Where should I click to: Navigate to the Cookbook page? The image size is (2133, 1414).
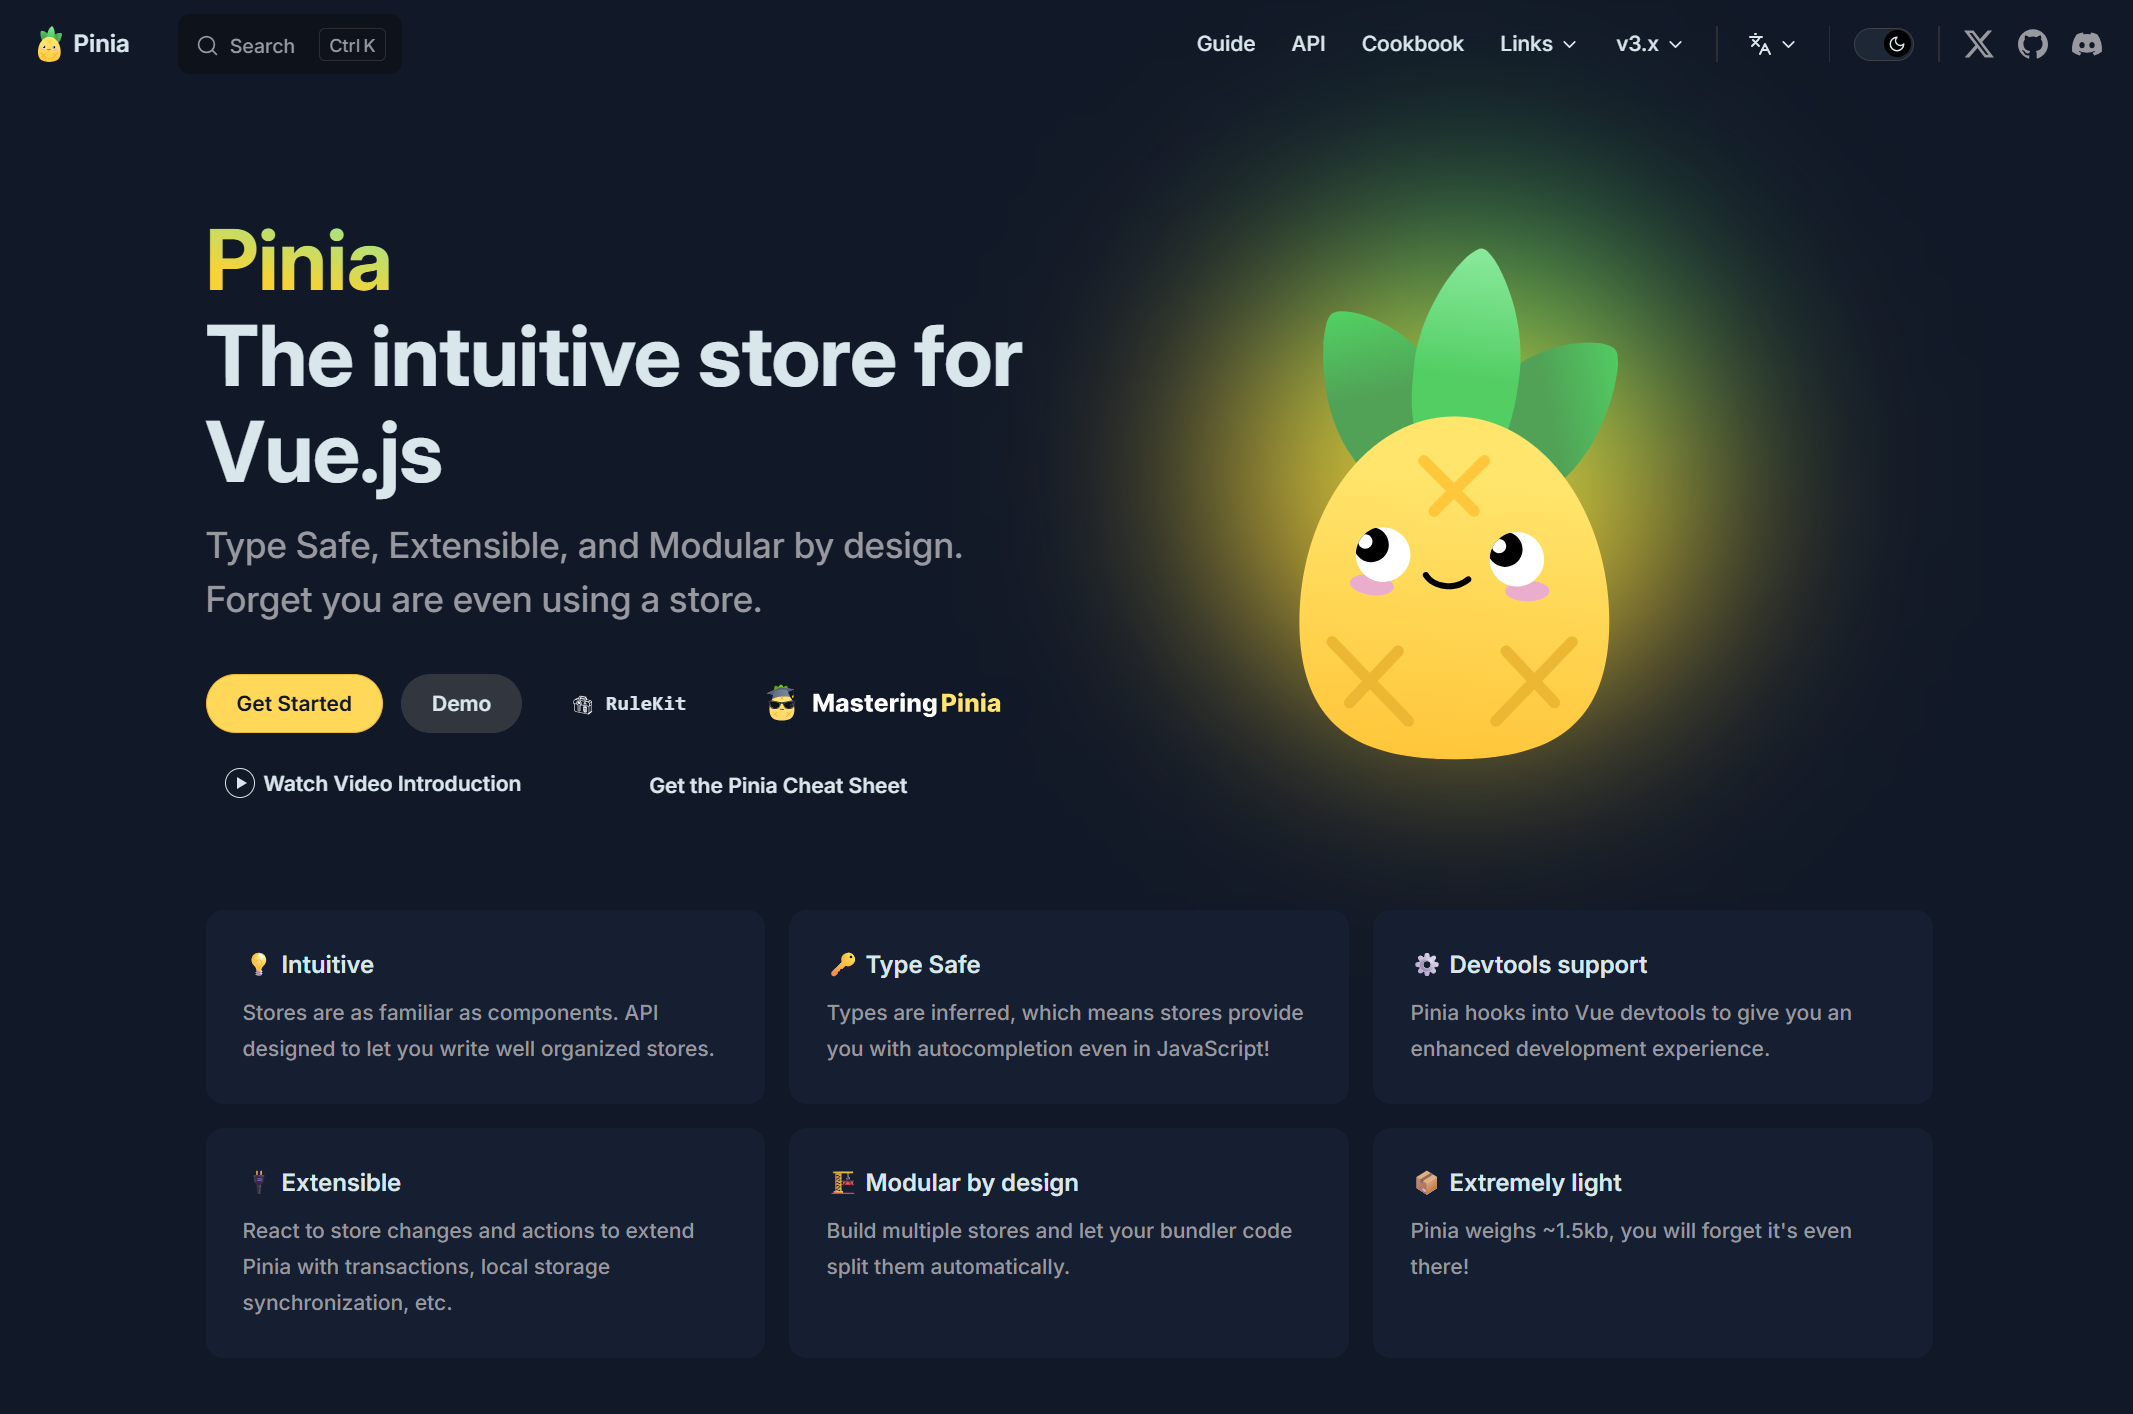point(1411,44)
